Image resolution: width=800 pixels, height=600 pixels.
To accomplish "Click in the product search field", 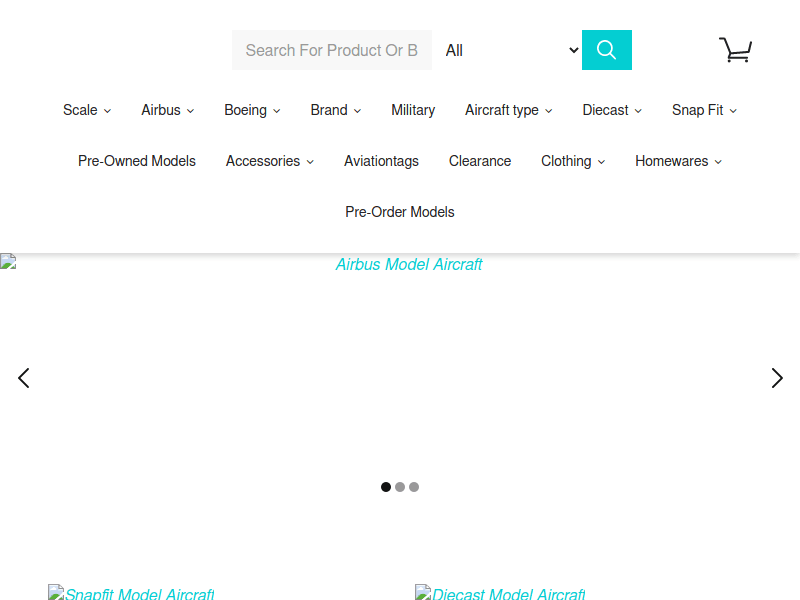I will (x=332, y=50).
